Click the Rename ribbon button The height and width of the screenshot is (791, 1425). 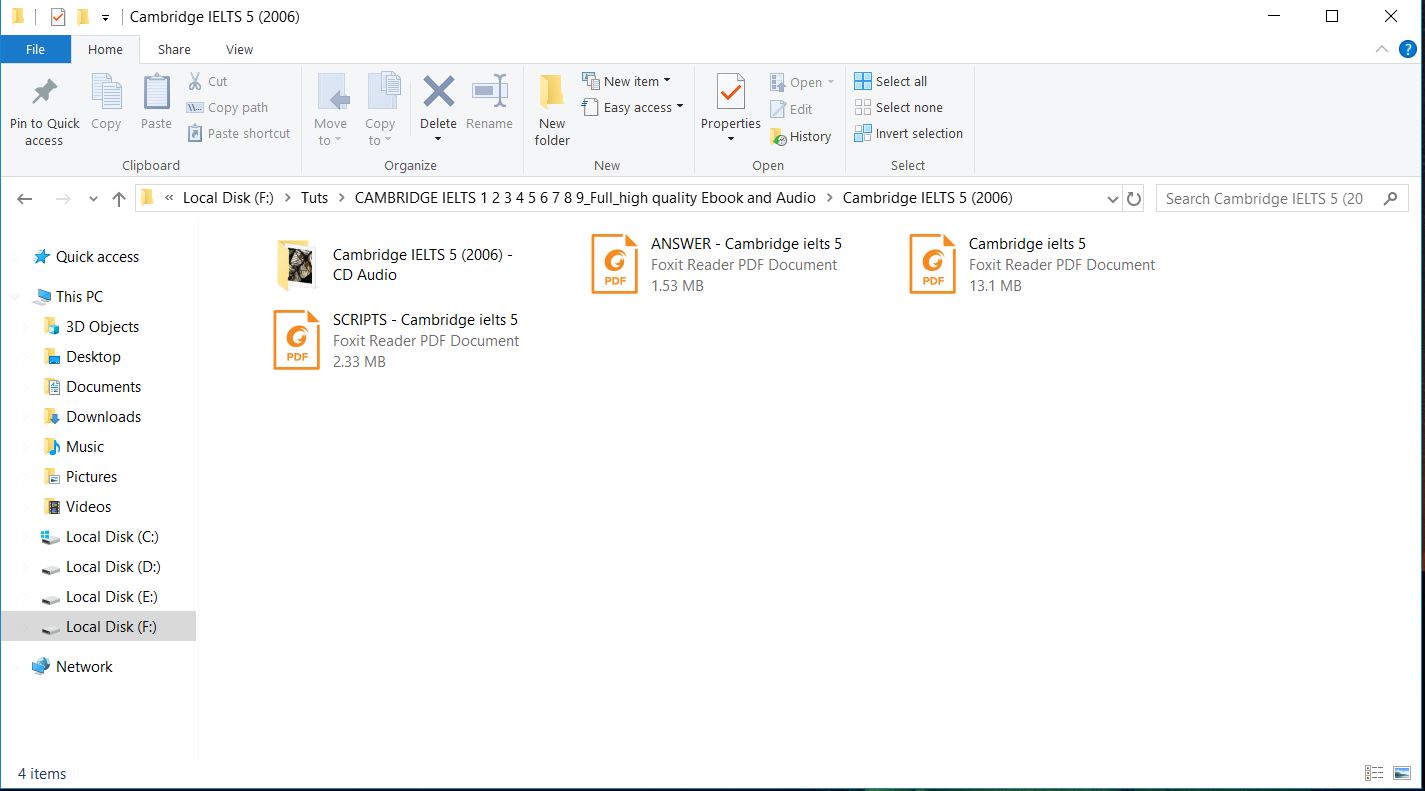pyautogui.click(x=489, y=103)
